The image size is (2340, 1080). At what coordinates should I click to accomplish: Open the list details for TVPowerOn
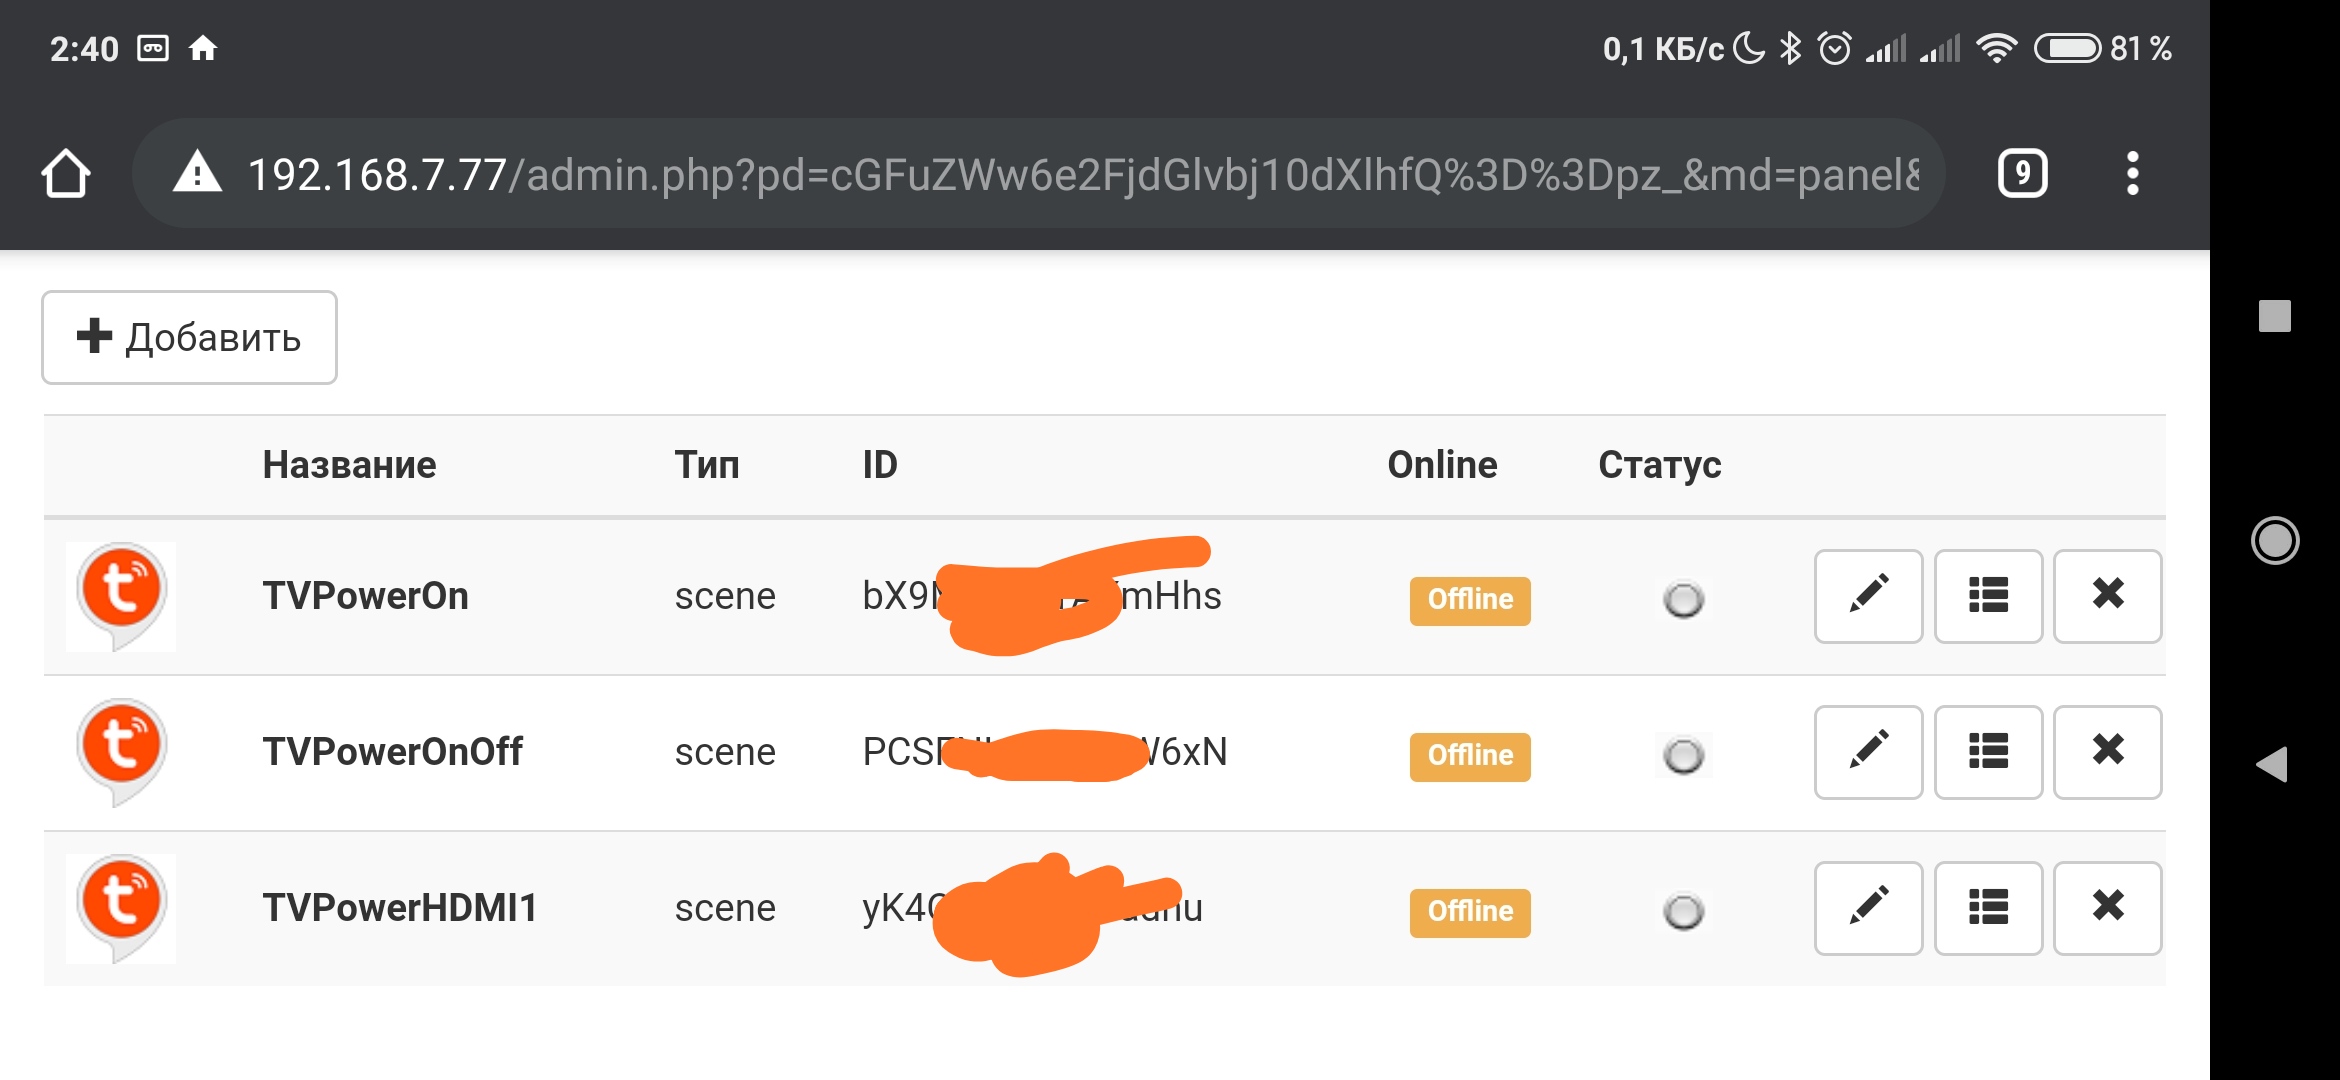(x=1988, y=596)
